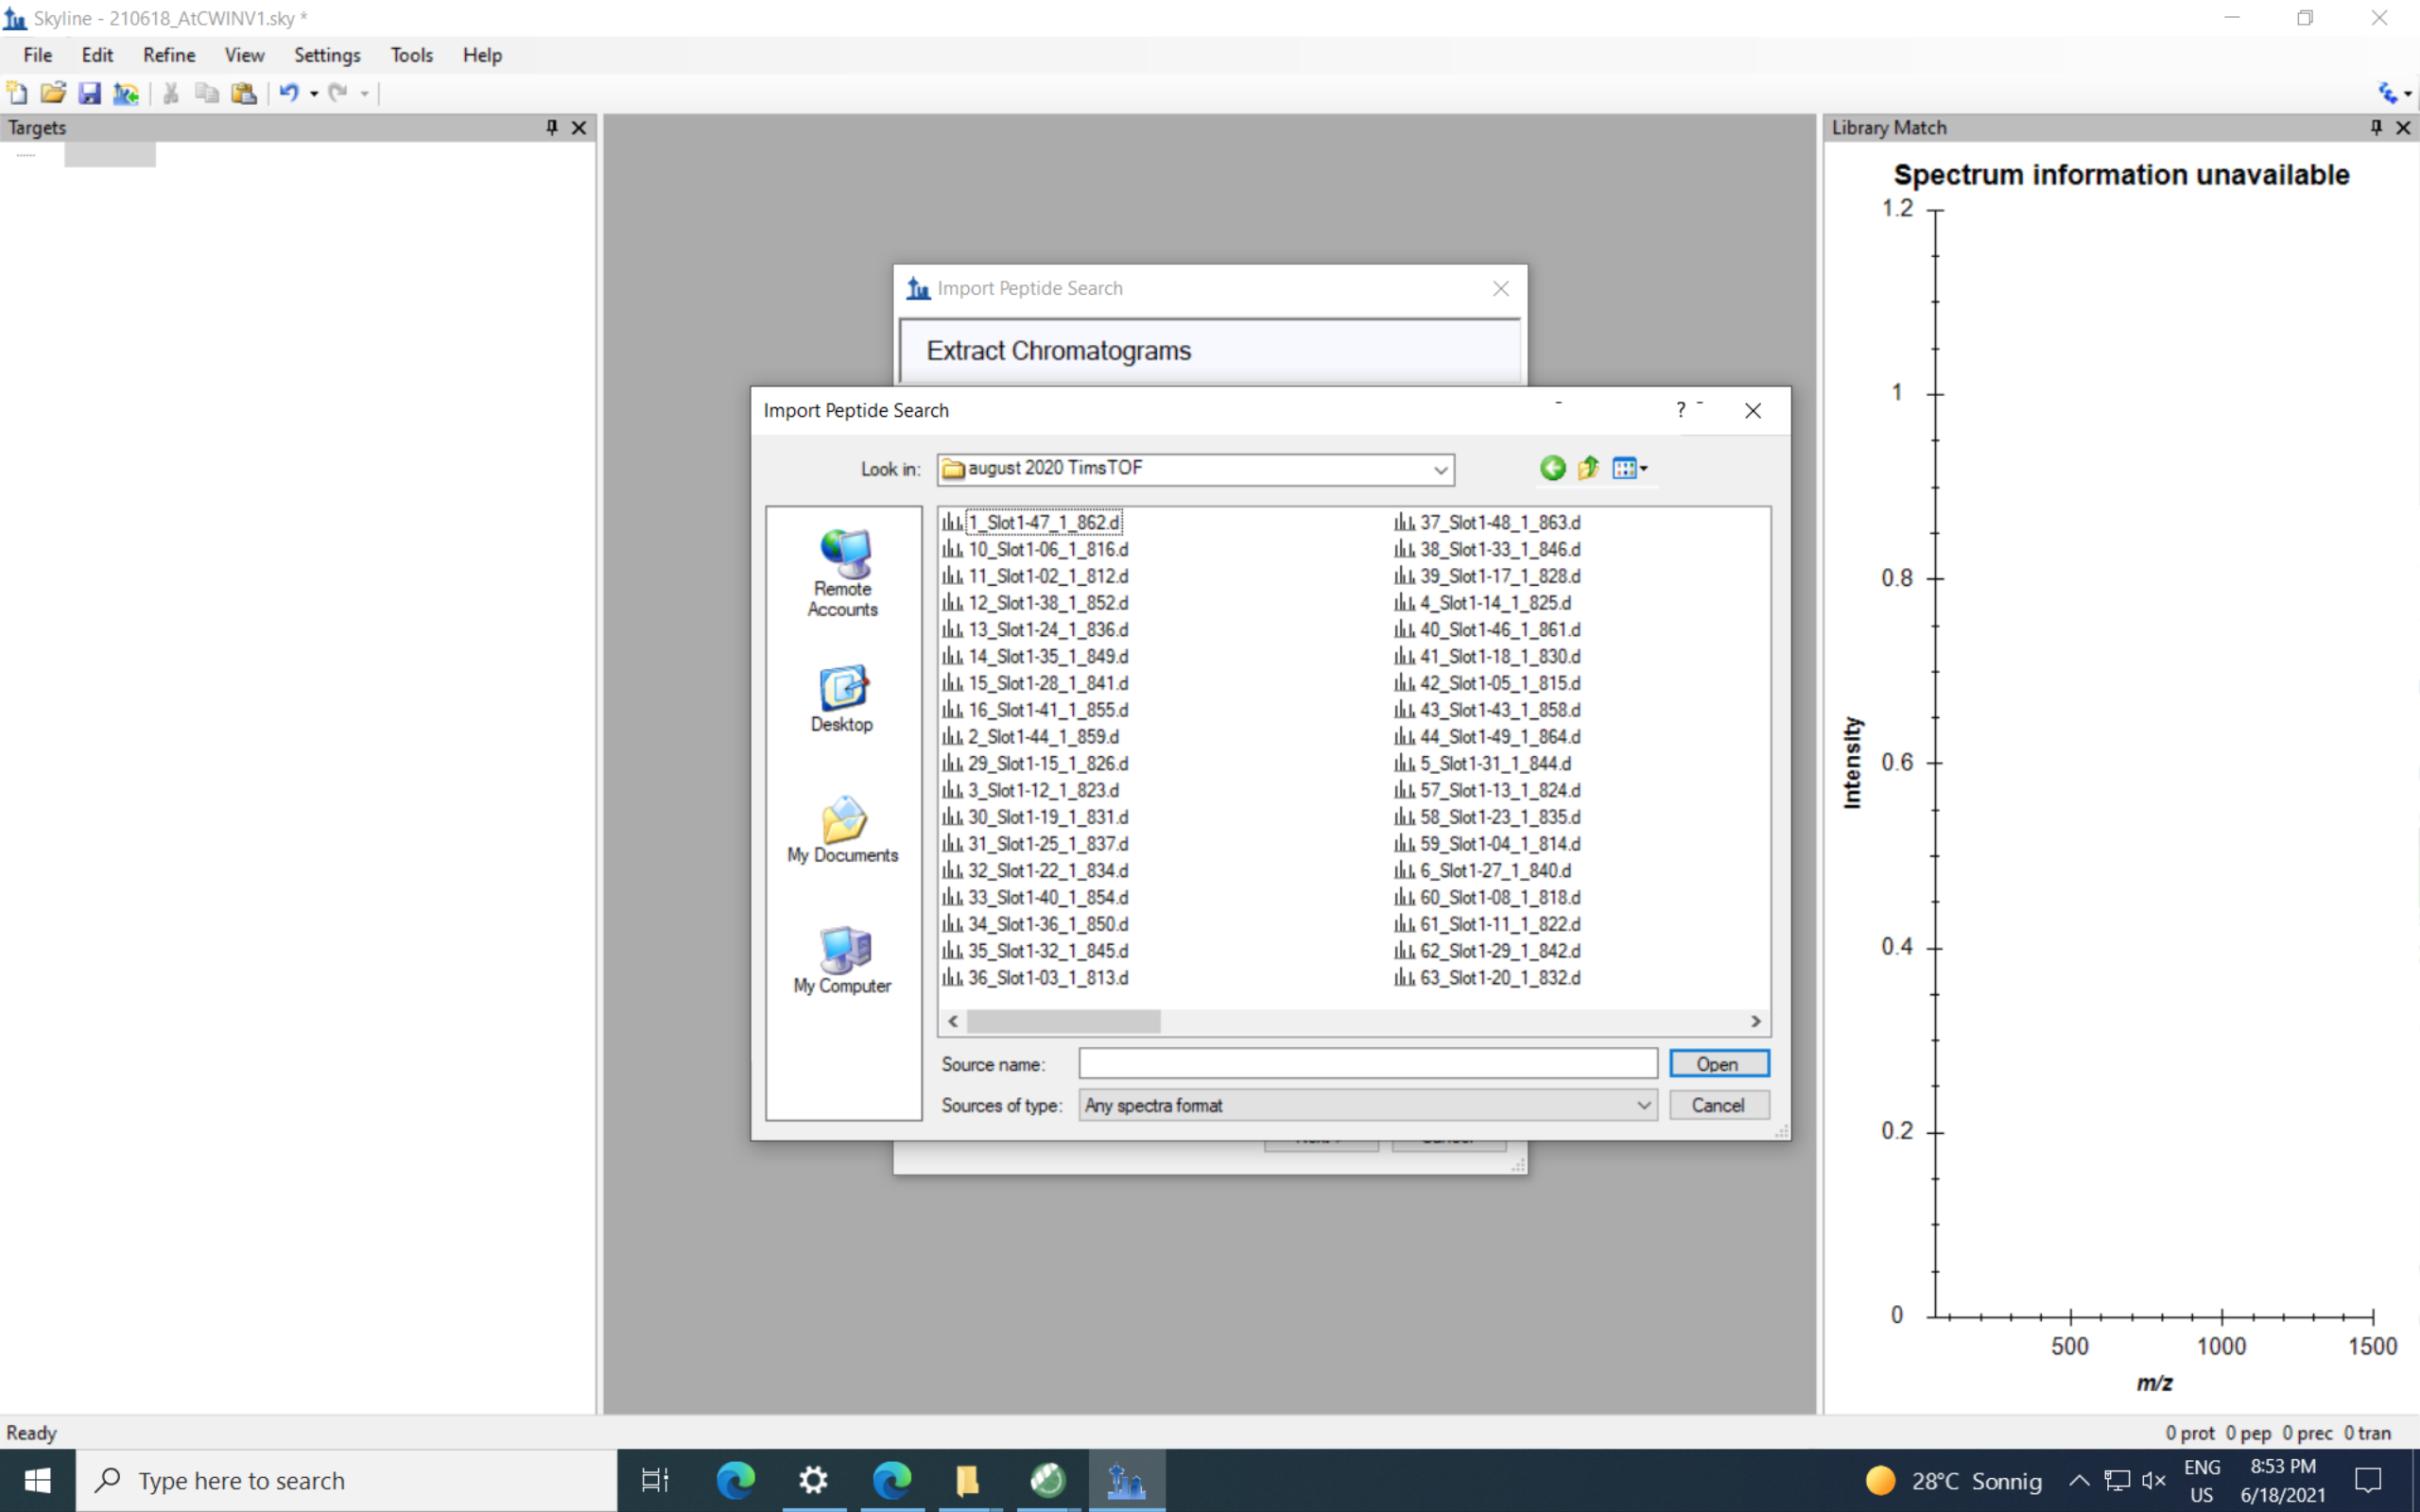2420x1512 pixels.
Task: Cancel the file selection dialog
Action: [1717, 1106]
